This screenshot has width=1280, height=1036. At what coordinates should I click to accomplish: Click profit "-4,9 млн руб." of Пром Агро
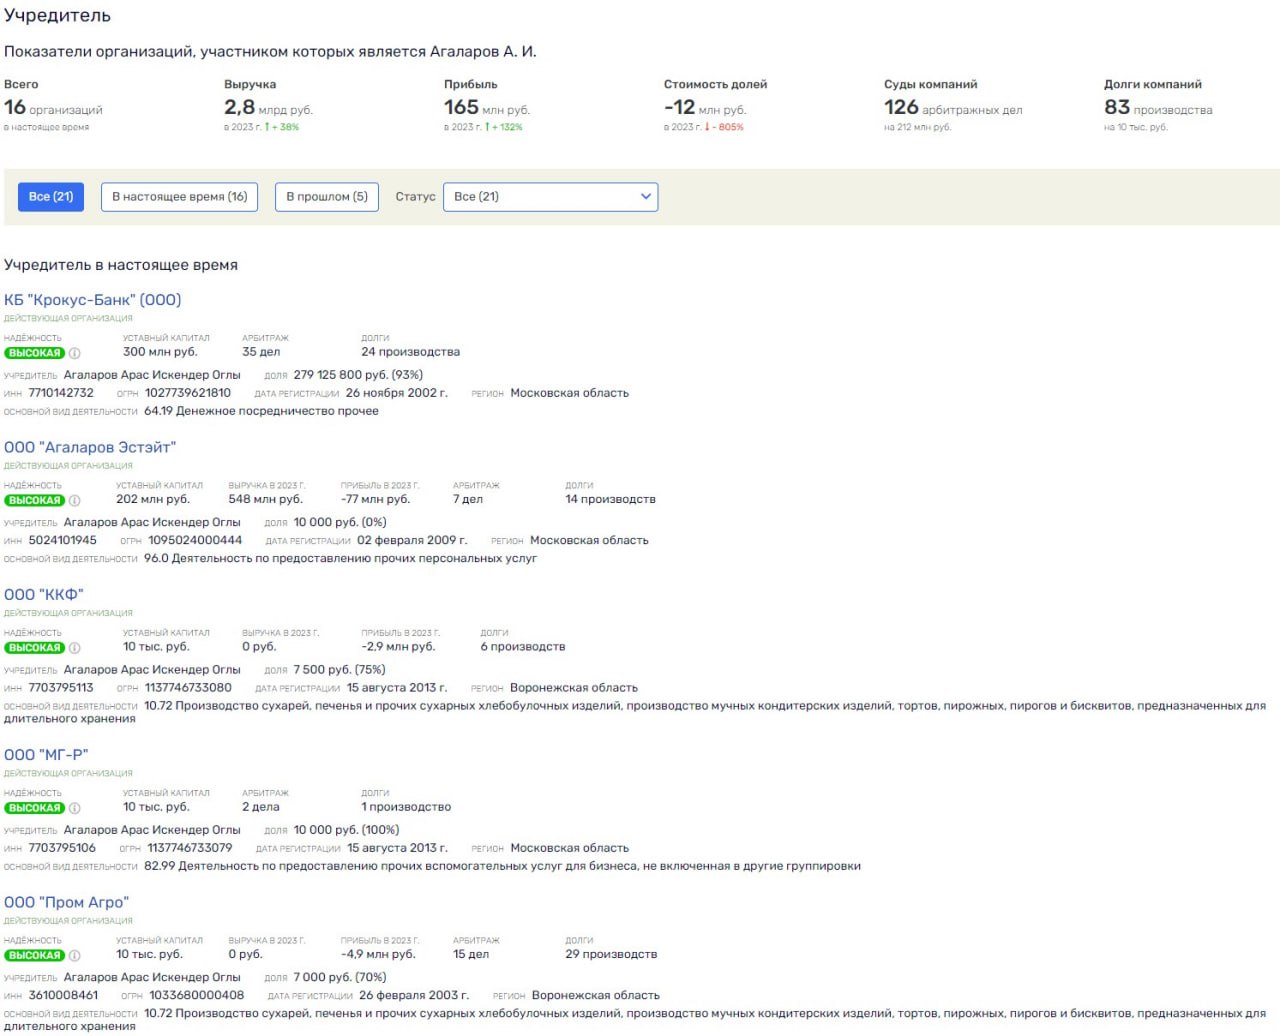click(x=378, y=954)
